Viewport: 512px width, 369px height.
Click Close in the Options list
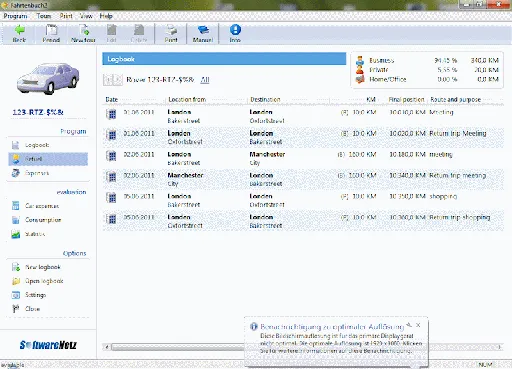pos(48,309)
